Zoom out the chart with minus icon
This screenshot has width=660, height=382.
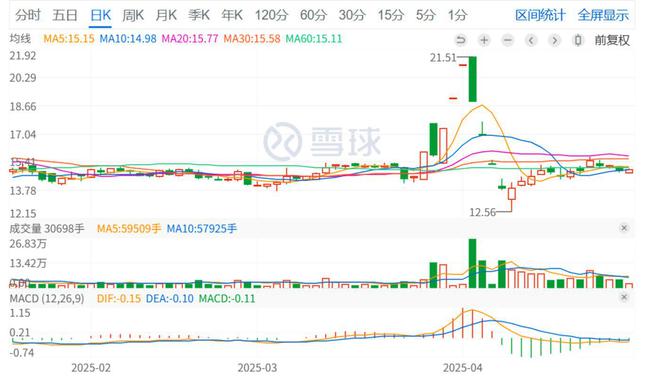tap(508, 40)
